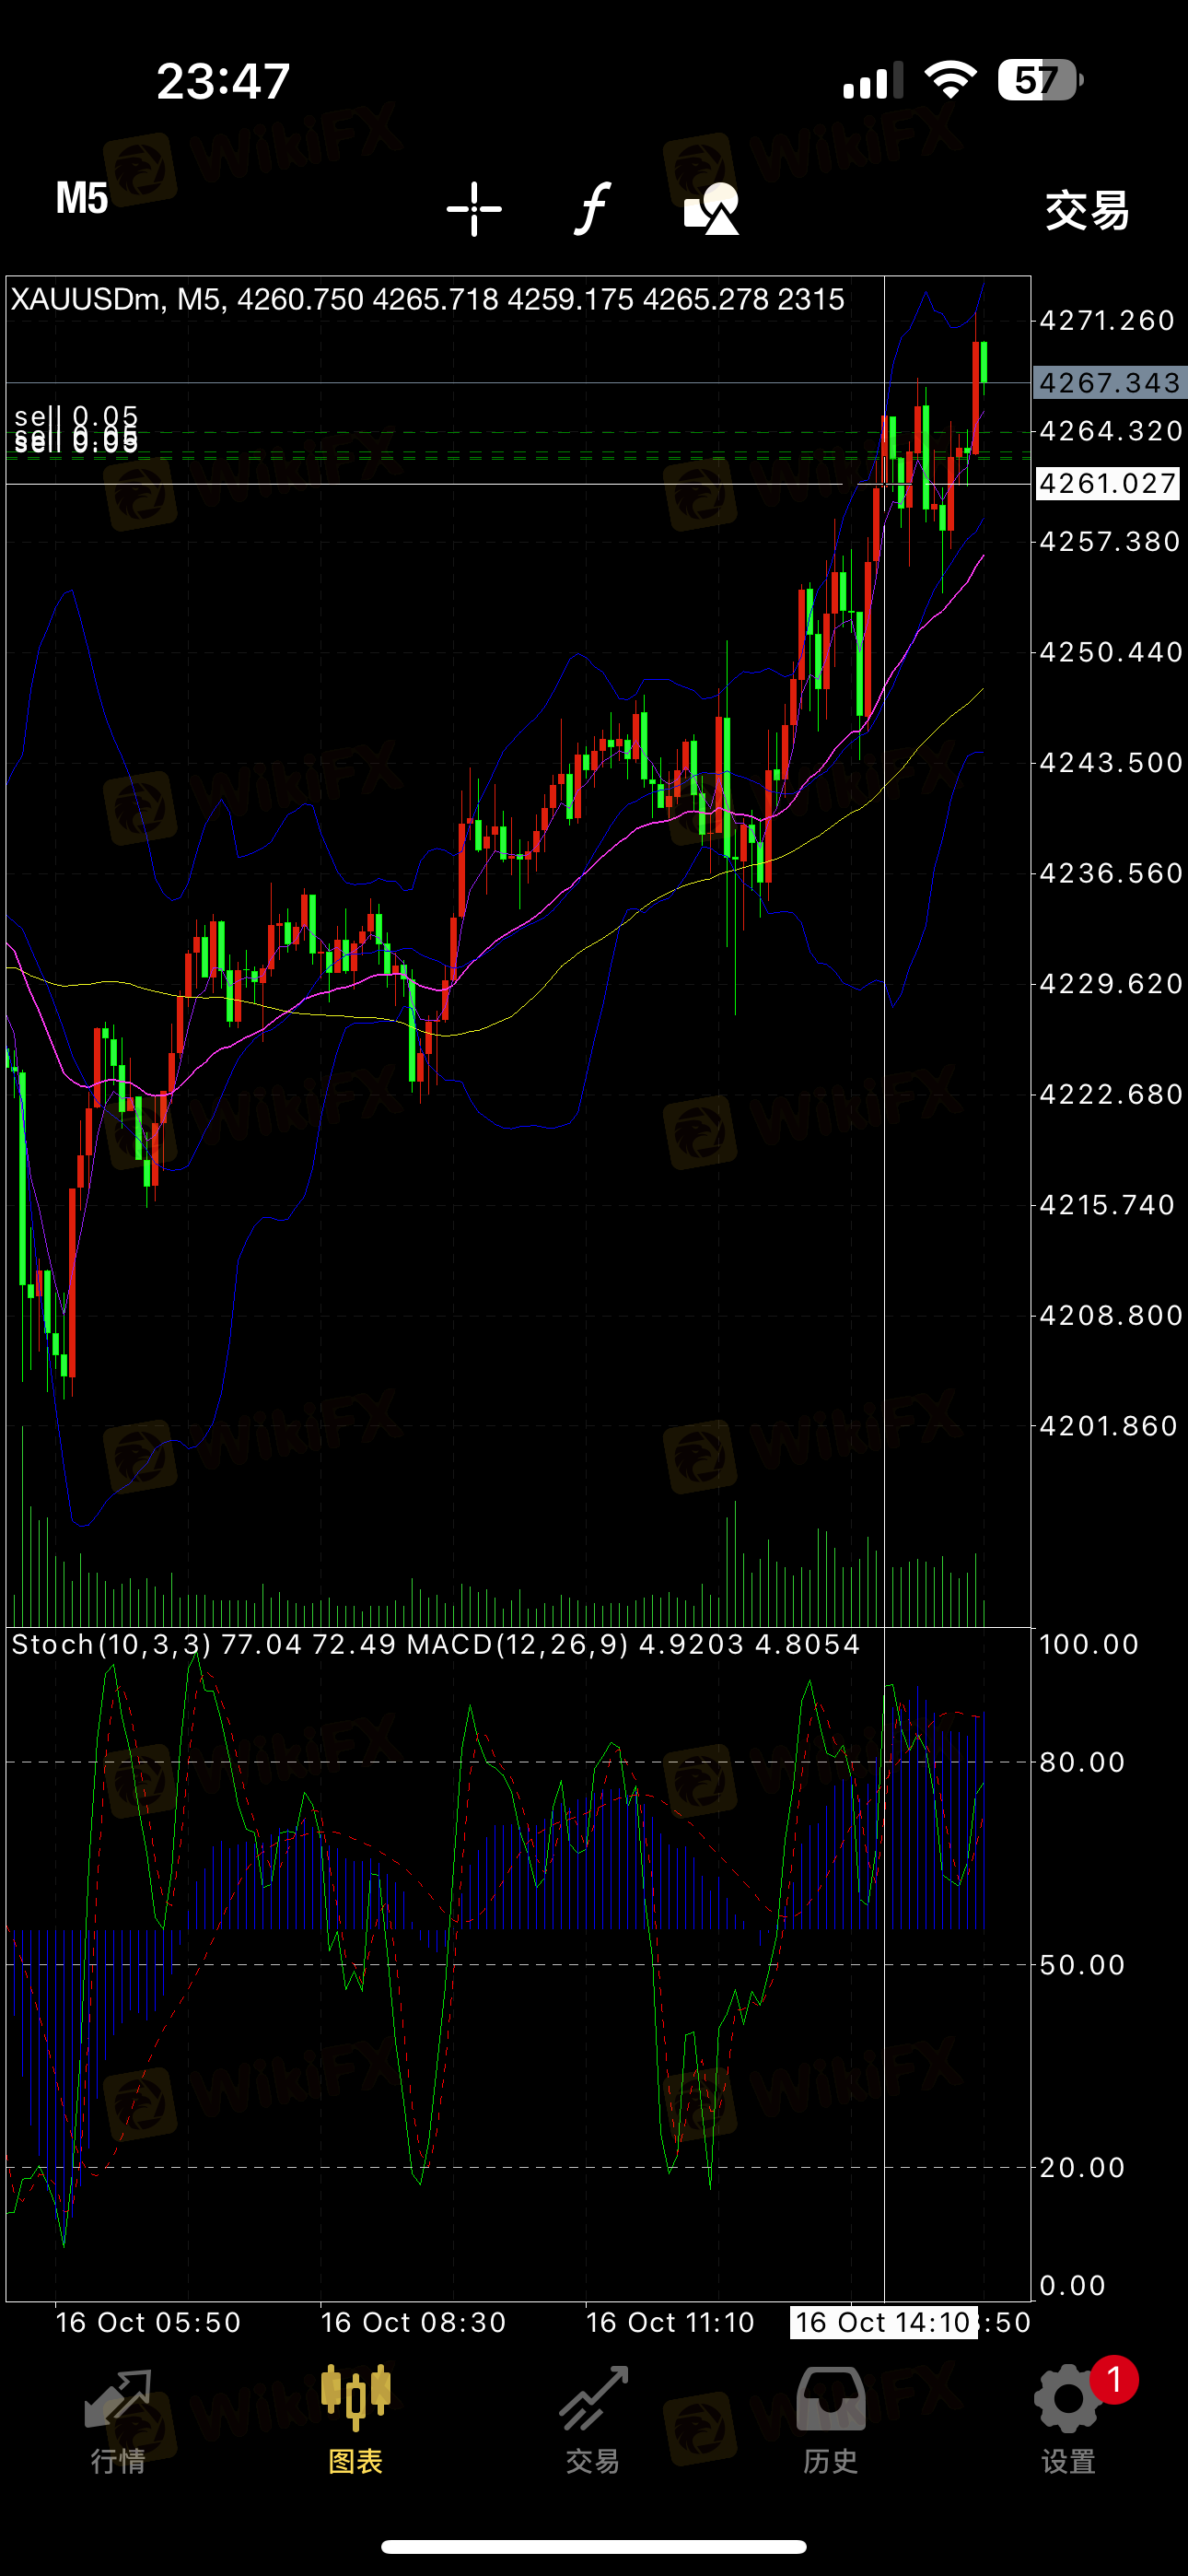Tap the 16 Oct 11:10 time label
Image resolution: width=1188 pixels, height=2576 pixels.
[x=670, y=2322]
